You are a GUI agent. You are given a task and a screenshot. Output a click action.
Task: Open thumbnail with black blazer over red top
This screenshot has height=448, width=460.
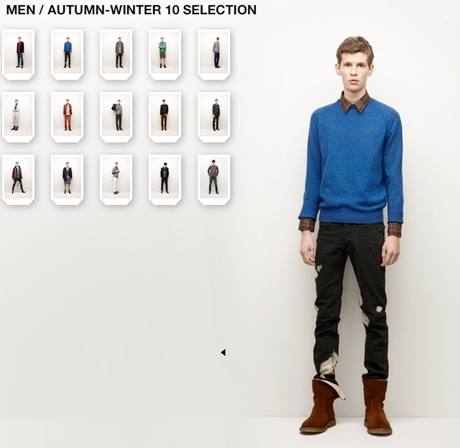pos(18,55)
